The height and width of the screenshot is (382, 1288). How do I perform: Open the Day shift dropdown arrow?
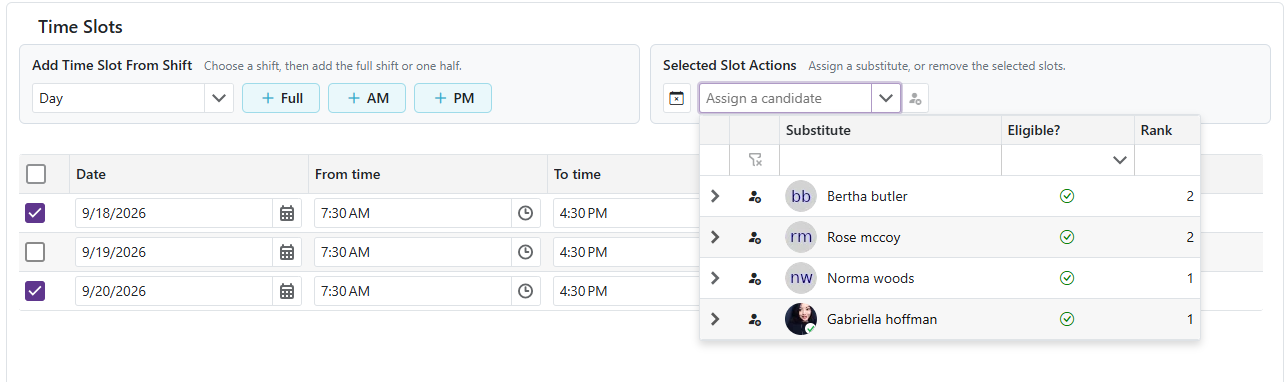(x=219, y=98)
